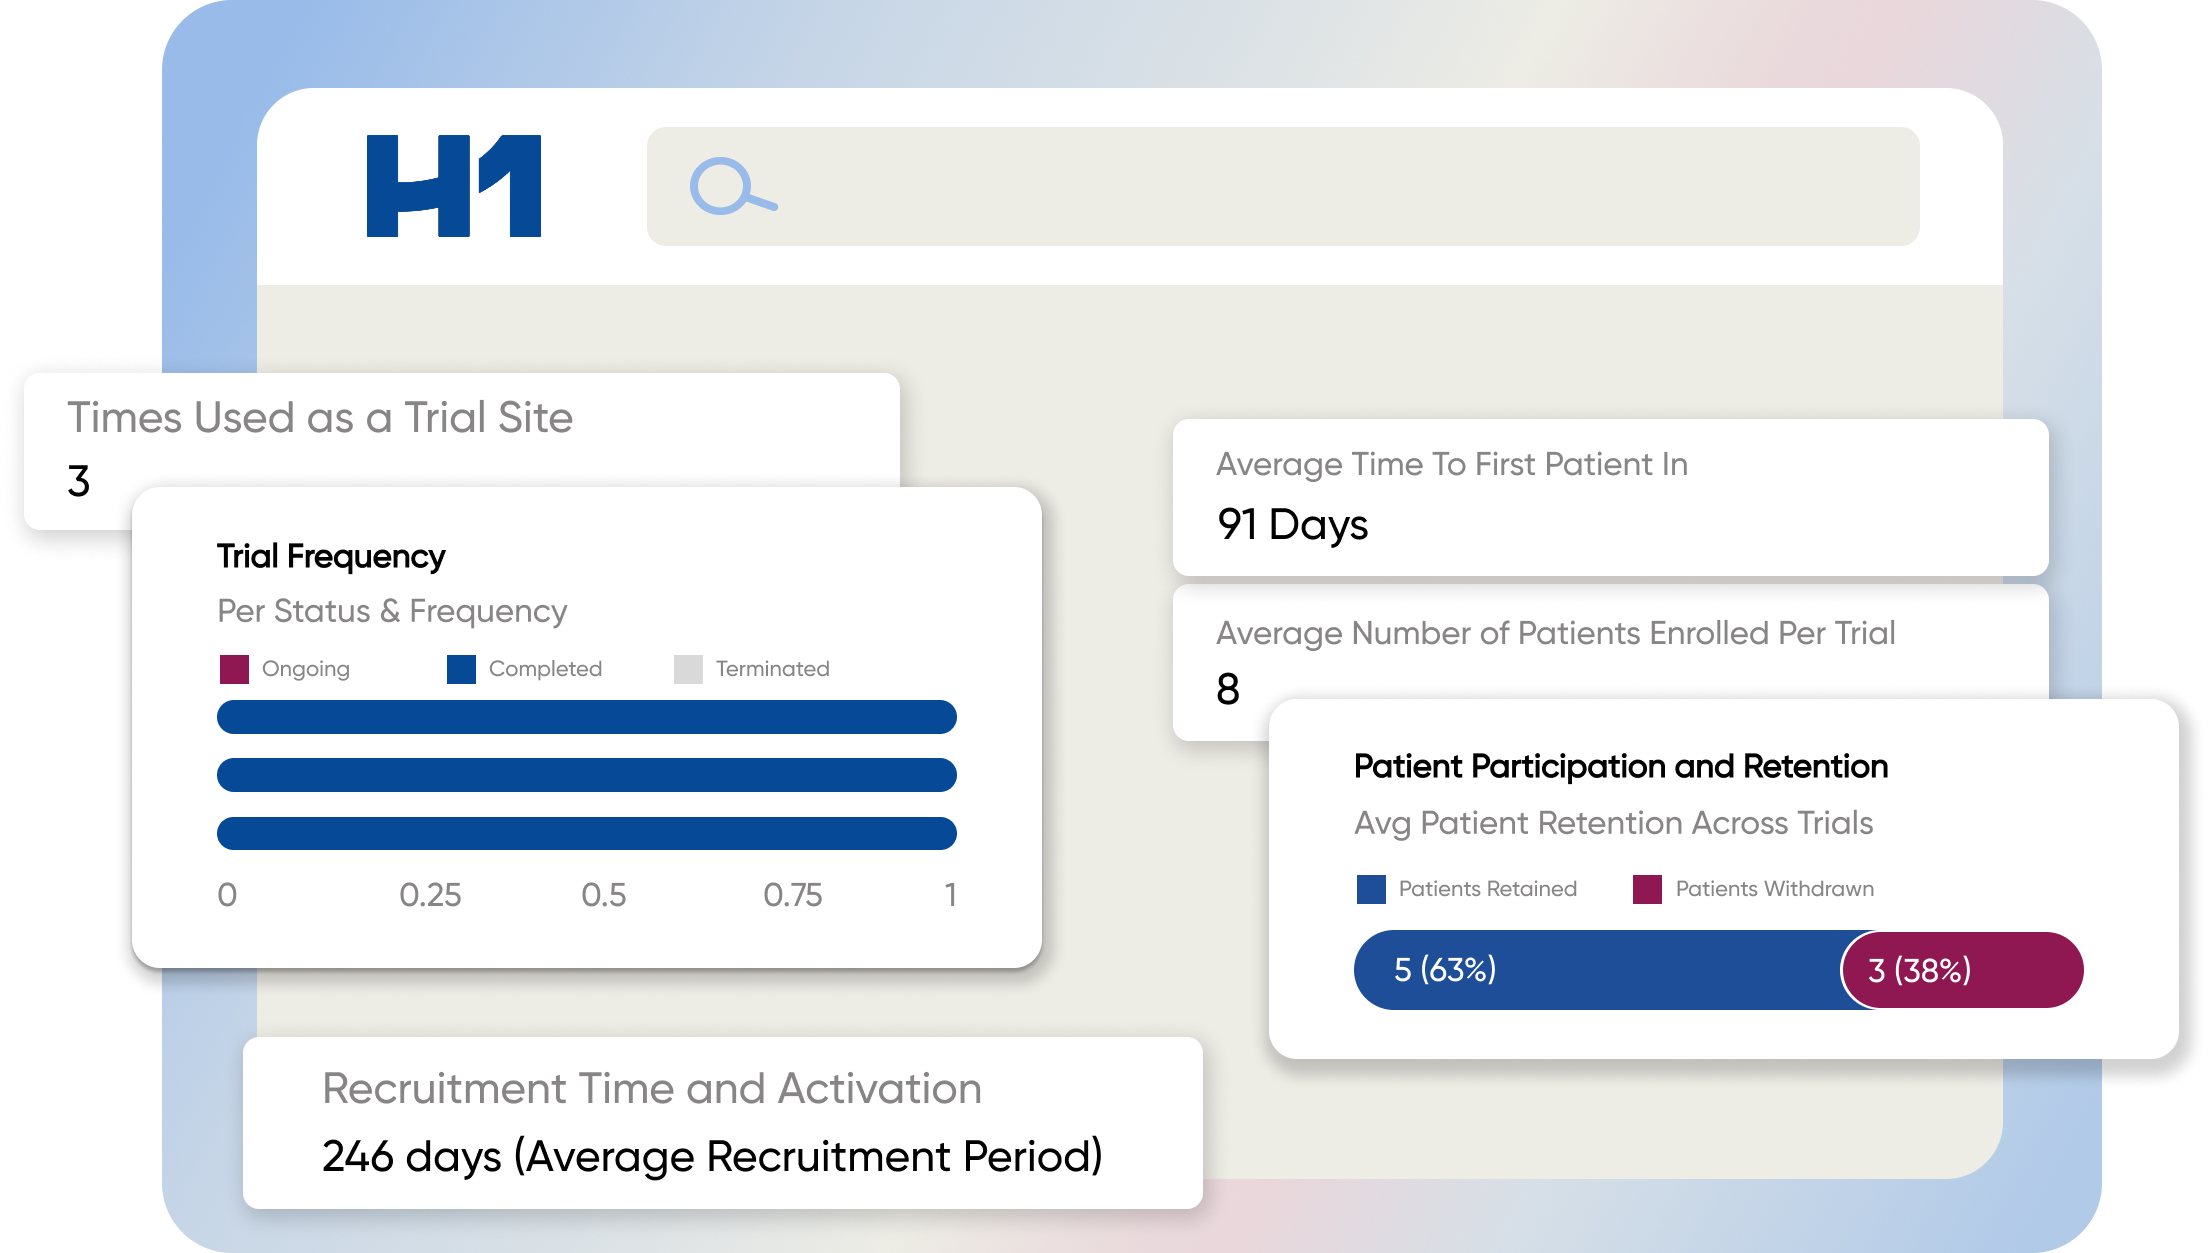Click the Patients Retained legend swatch

click(1371, 889)
